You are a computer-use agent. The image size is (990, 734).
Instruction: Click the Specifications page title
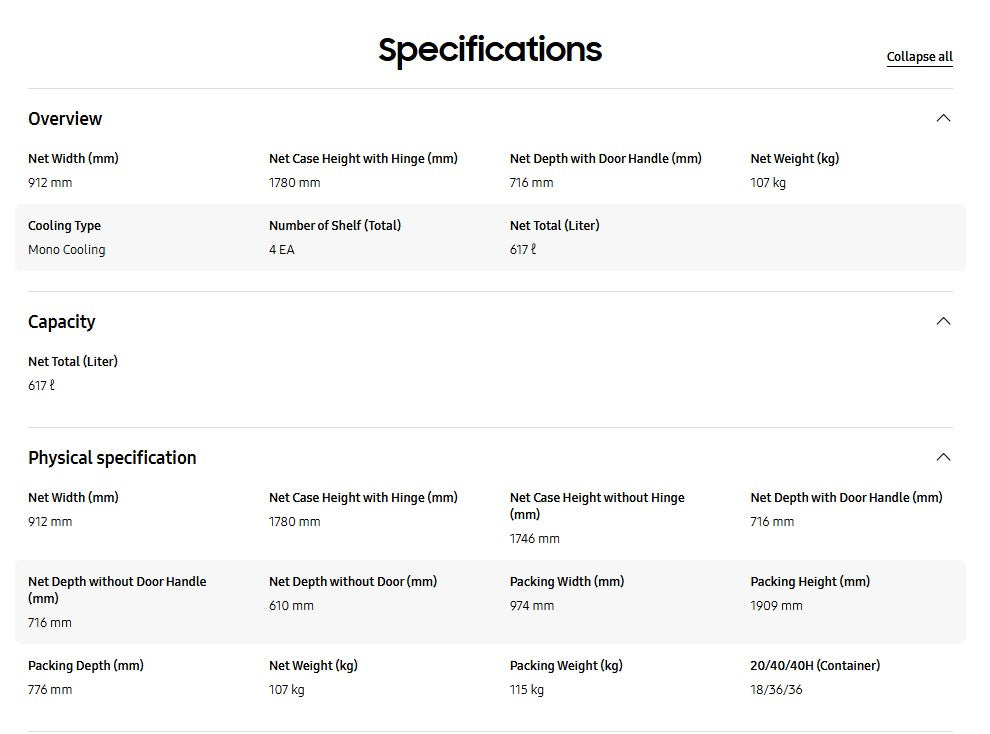(490, 49)
